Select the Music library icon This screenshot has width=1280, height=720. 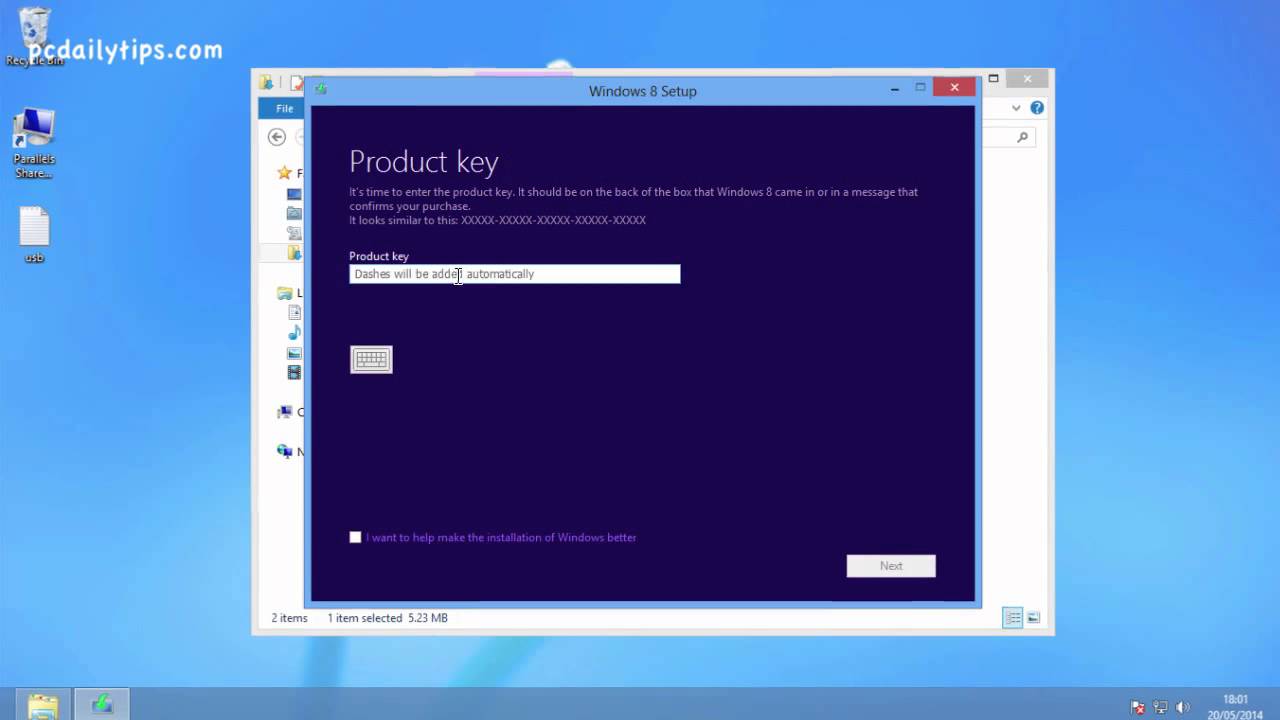(294, 333)
